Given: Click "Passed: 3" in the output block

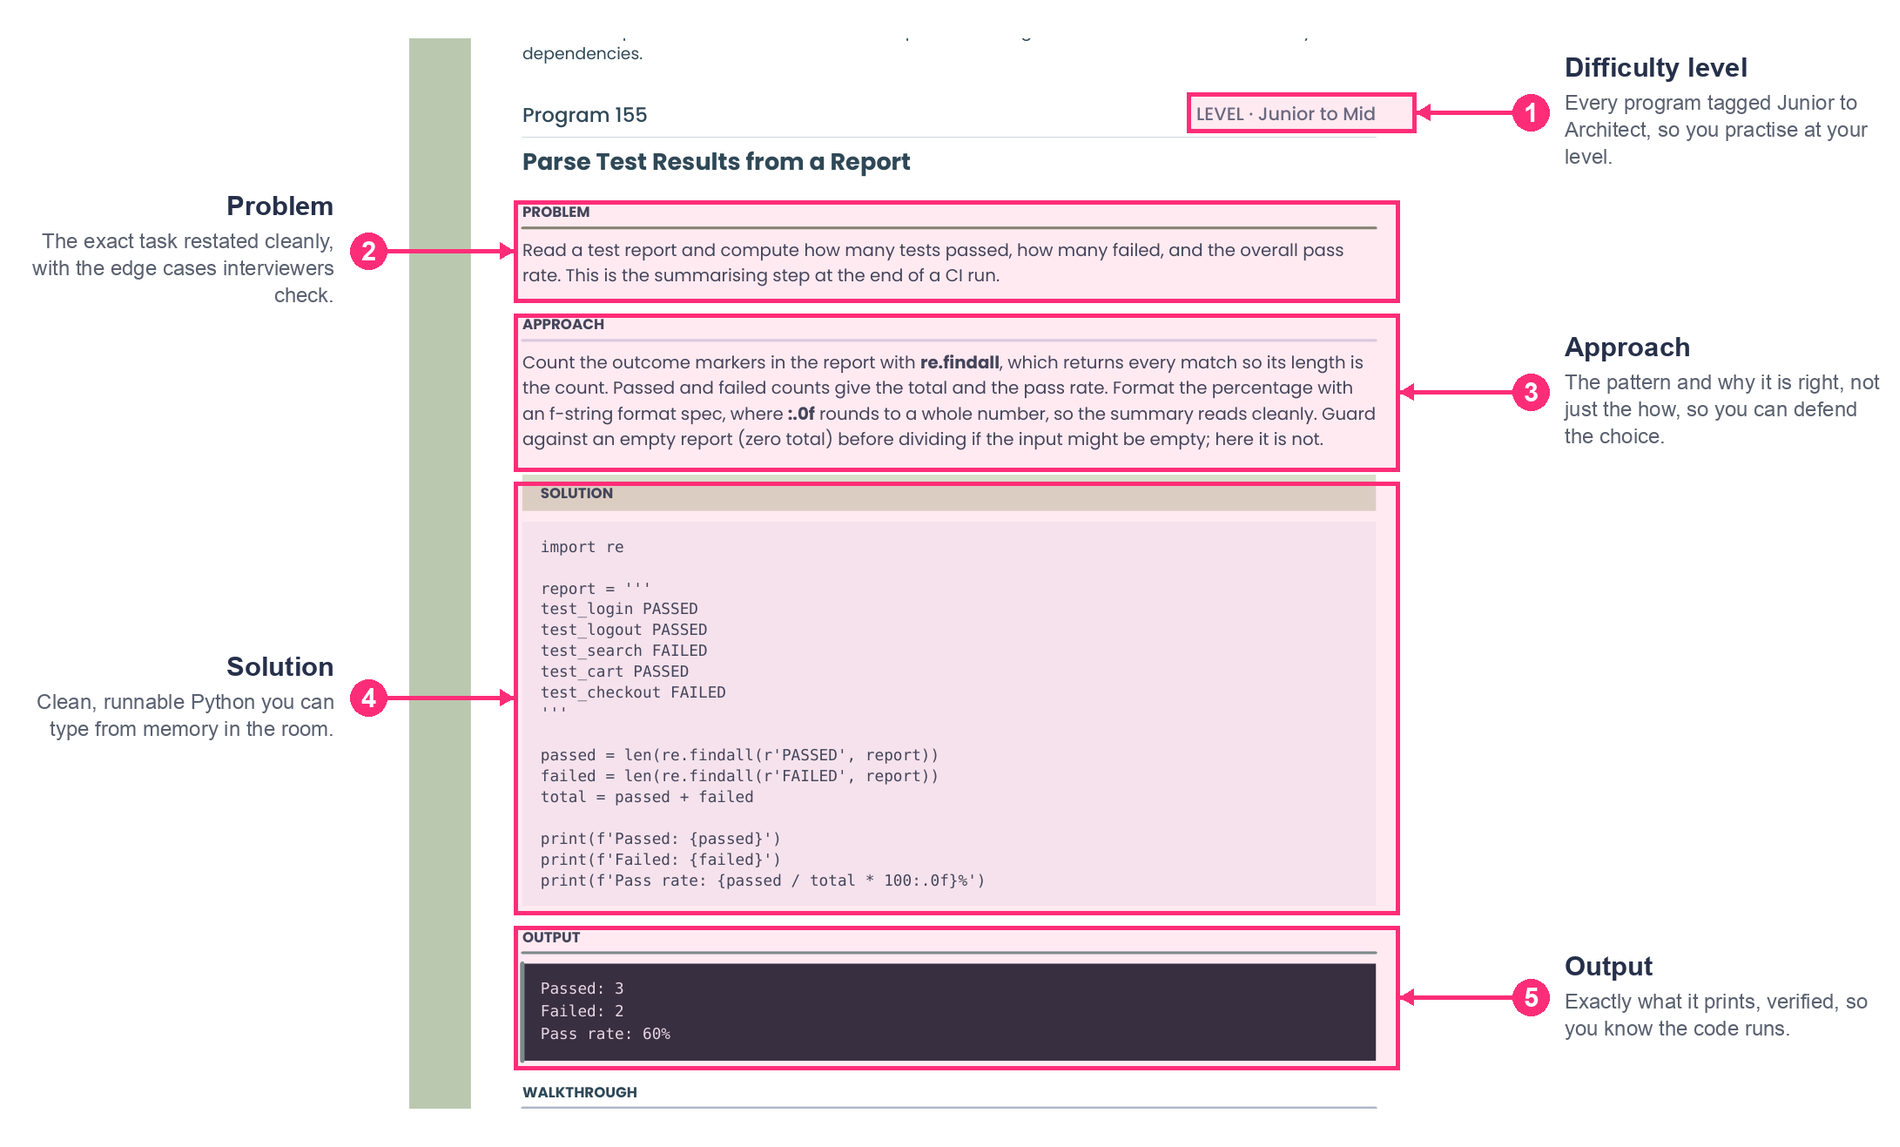Looking at the screenshot, I should (582, 989).
